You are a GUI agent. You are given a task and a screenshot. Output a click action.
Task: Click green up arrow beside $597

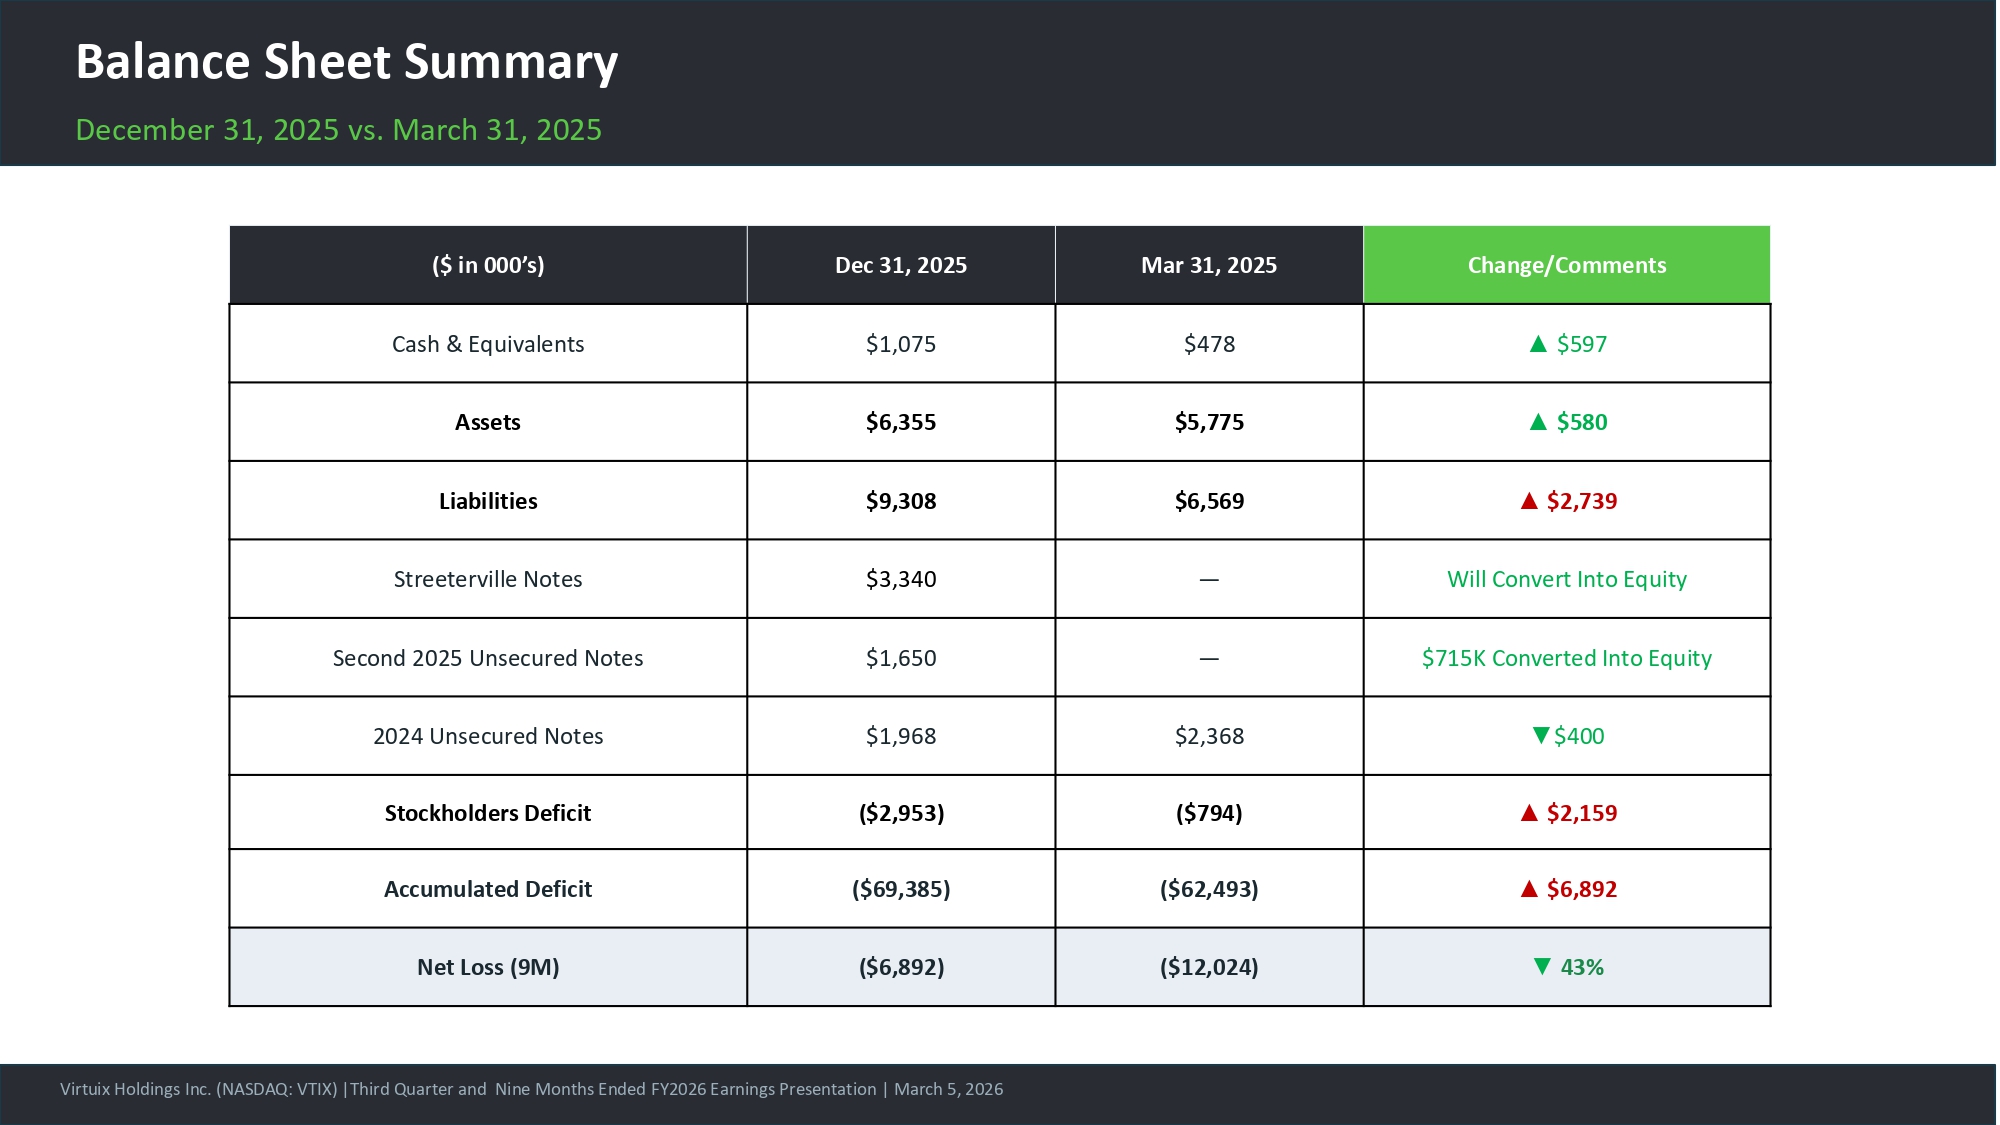pyautogui.click(x=1538, y=345)
